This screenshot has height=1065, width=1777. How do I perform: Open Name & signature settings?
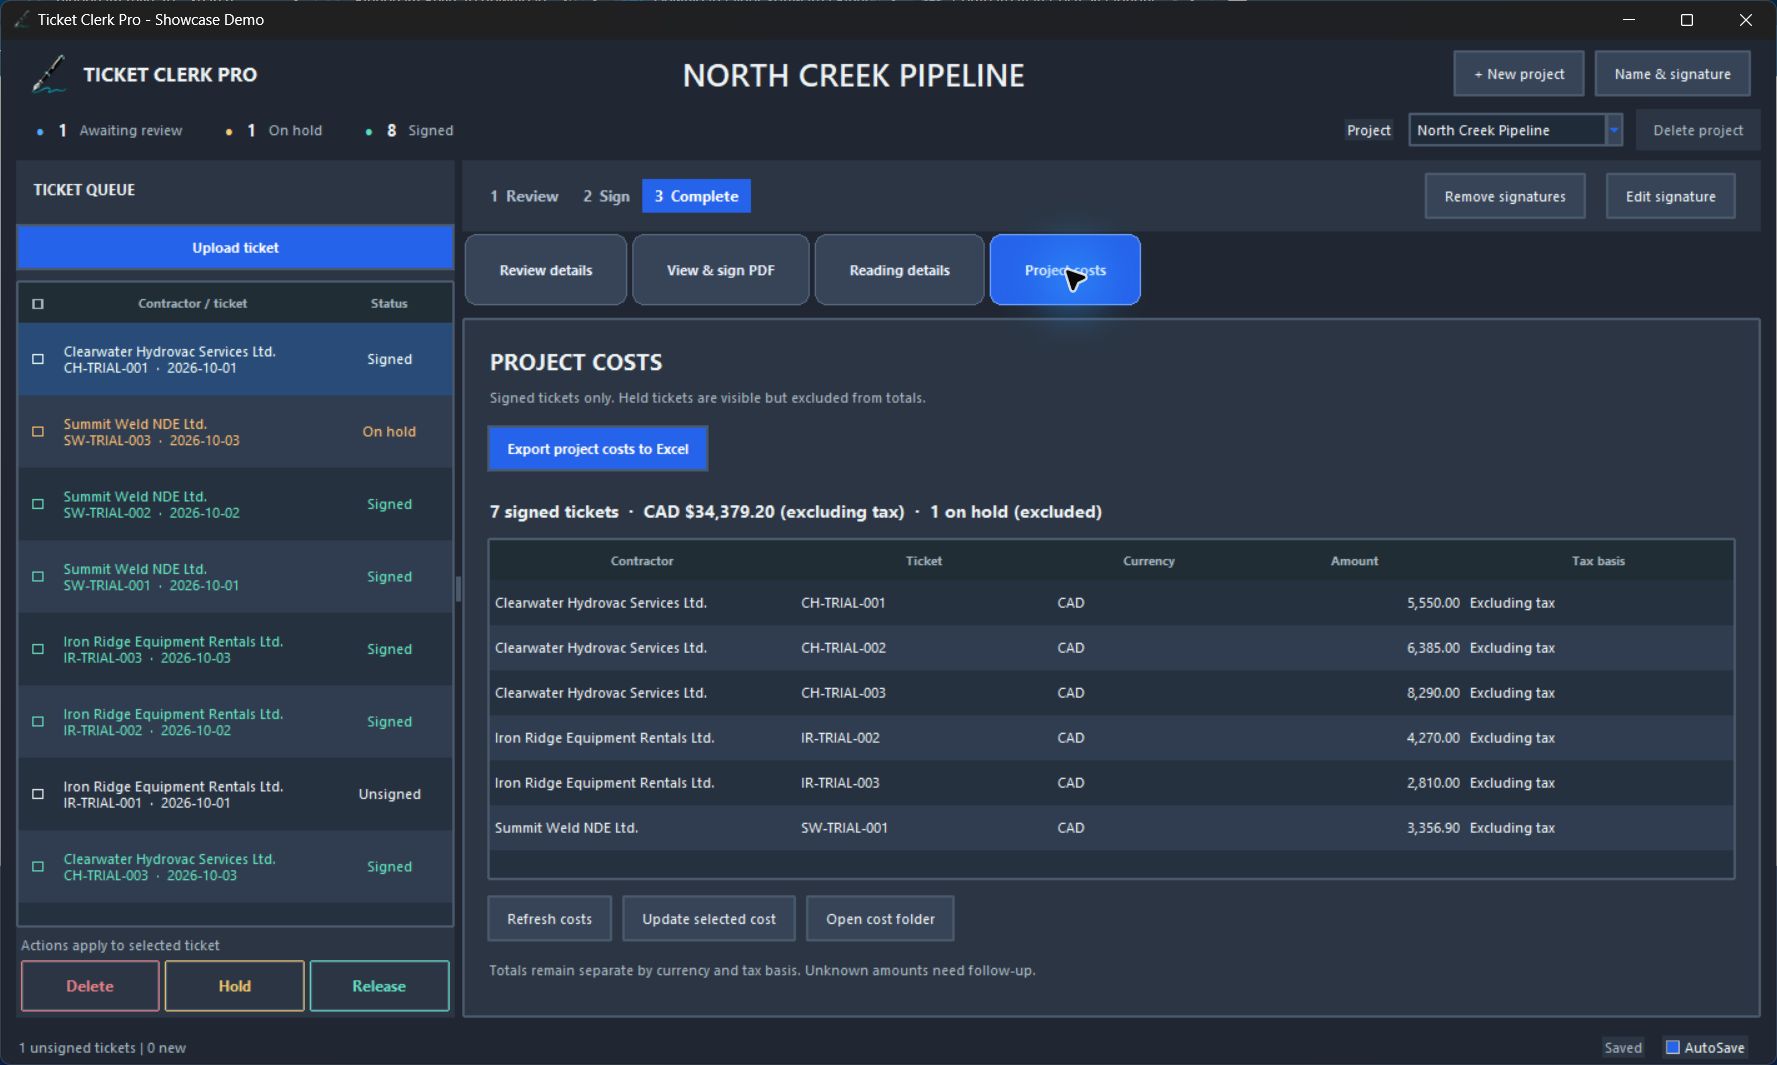click(x=1672, y=74)
